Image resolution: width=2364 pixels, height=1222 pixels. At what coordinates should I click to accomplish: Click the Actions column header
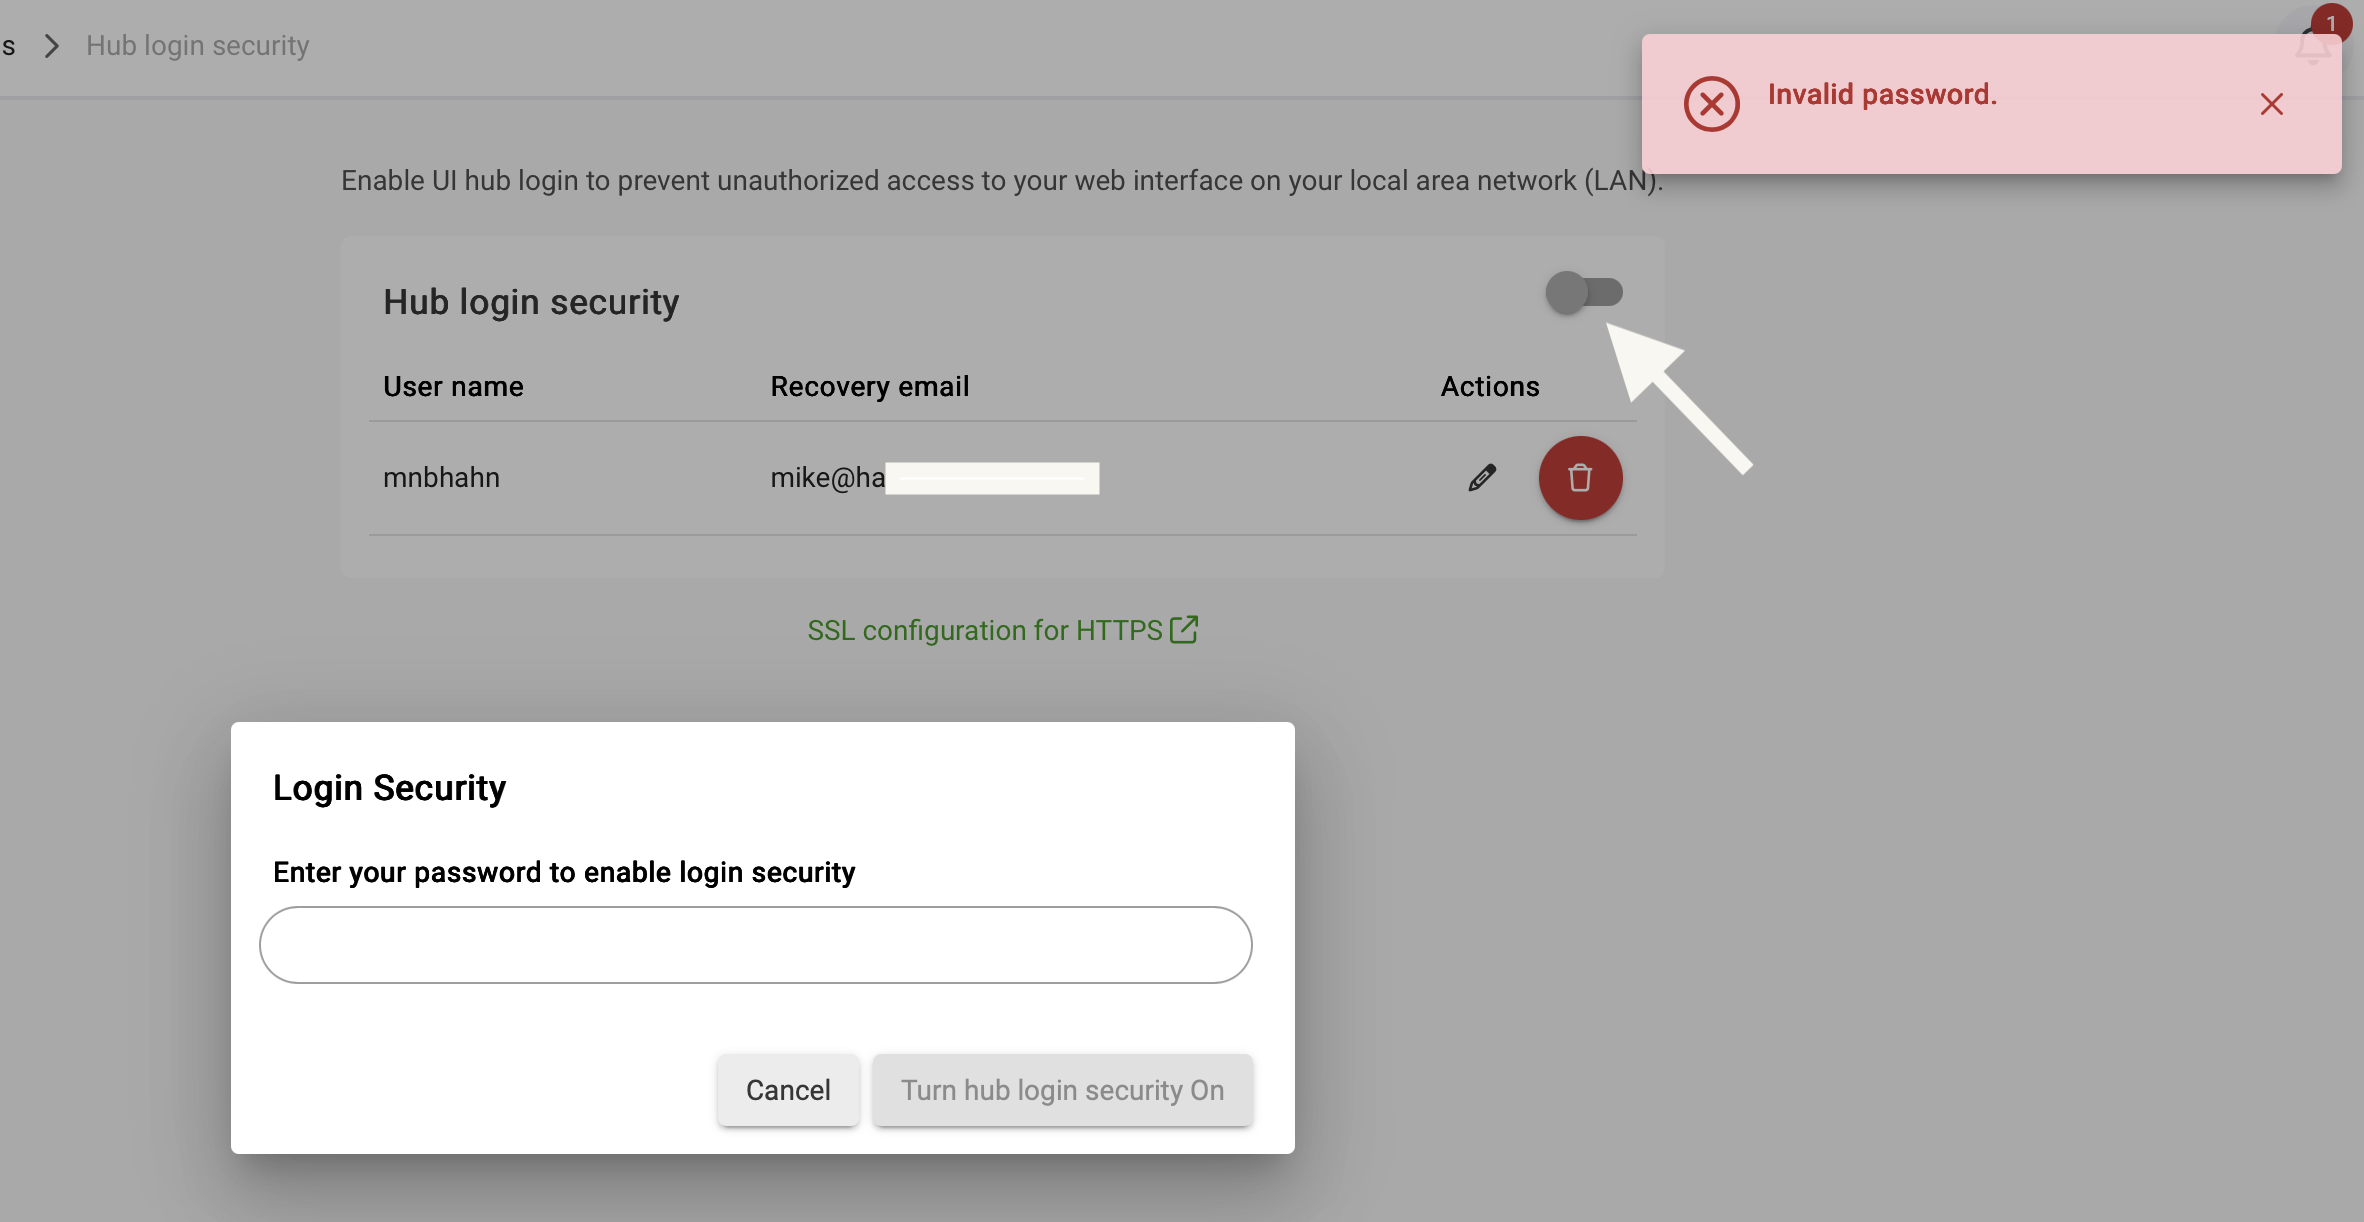coord(1489,387)
